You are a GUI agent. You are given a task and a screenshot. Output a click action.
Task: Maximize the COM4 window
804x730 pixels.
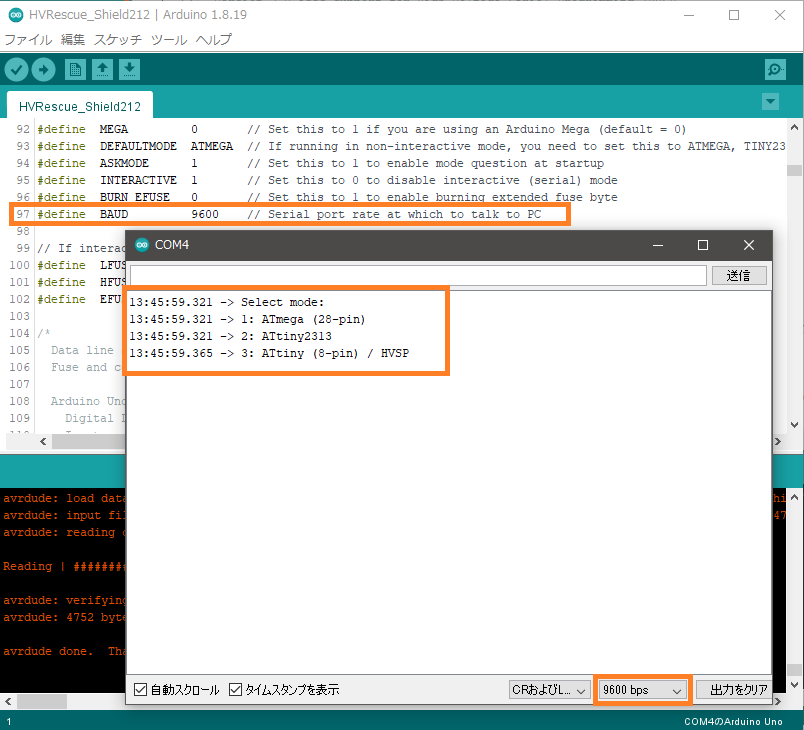[703, 245]
